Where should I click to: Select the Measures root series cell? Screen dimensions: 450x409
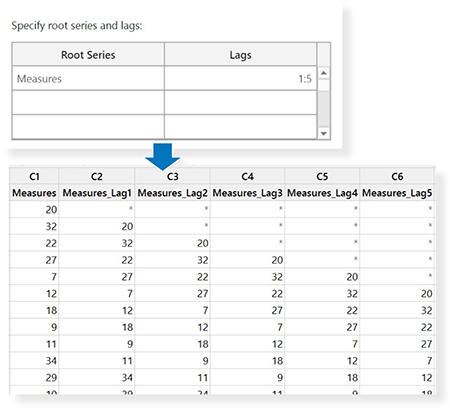[88, 79]
